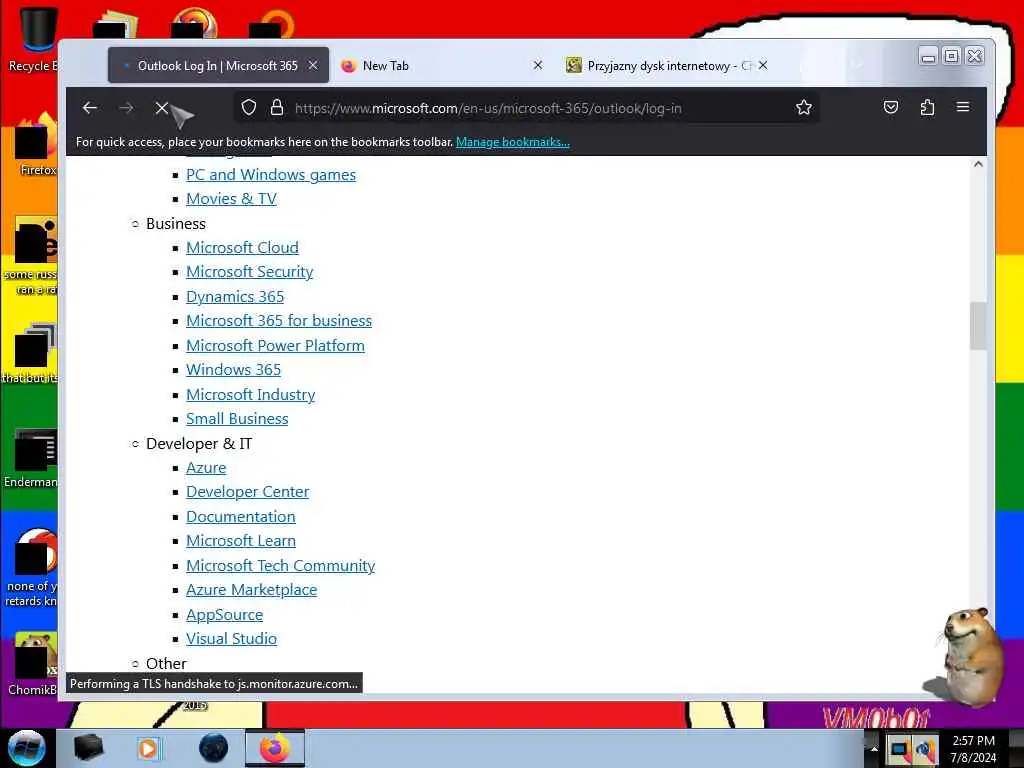Open the Documentation link
The height and width of the screenshot is (768, 1024).
coord(240,517)
